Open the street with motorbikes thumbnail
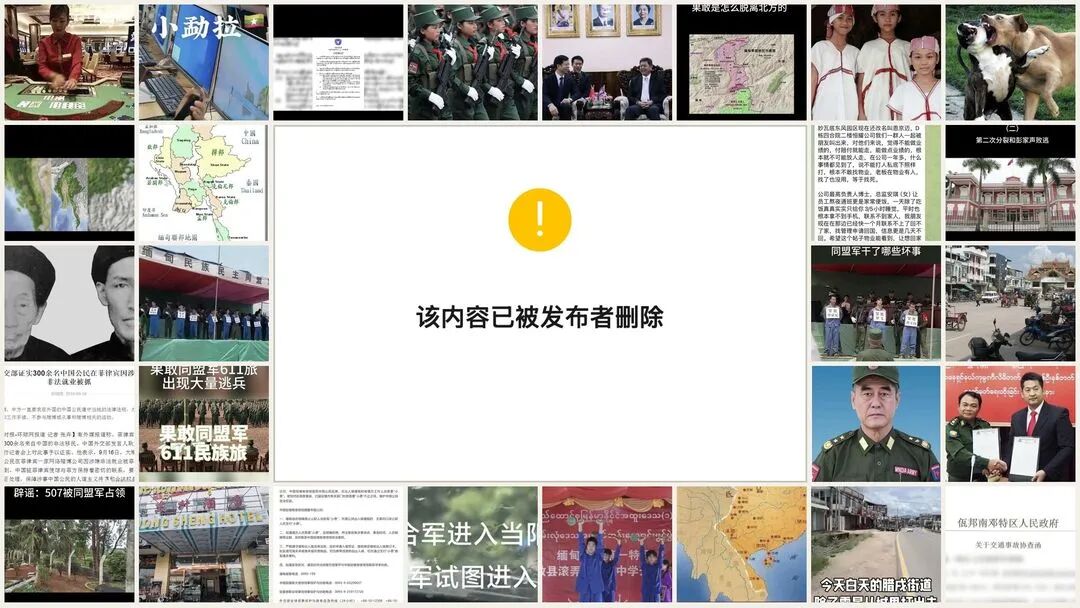 pos(1010,304)
